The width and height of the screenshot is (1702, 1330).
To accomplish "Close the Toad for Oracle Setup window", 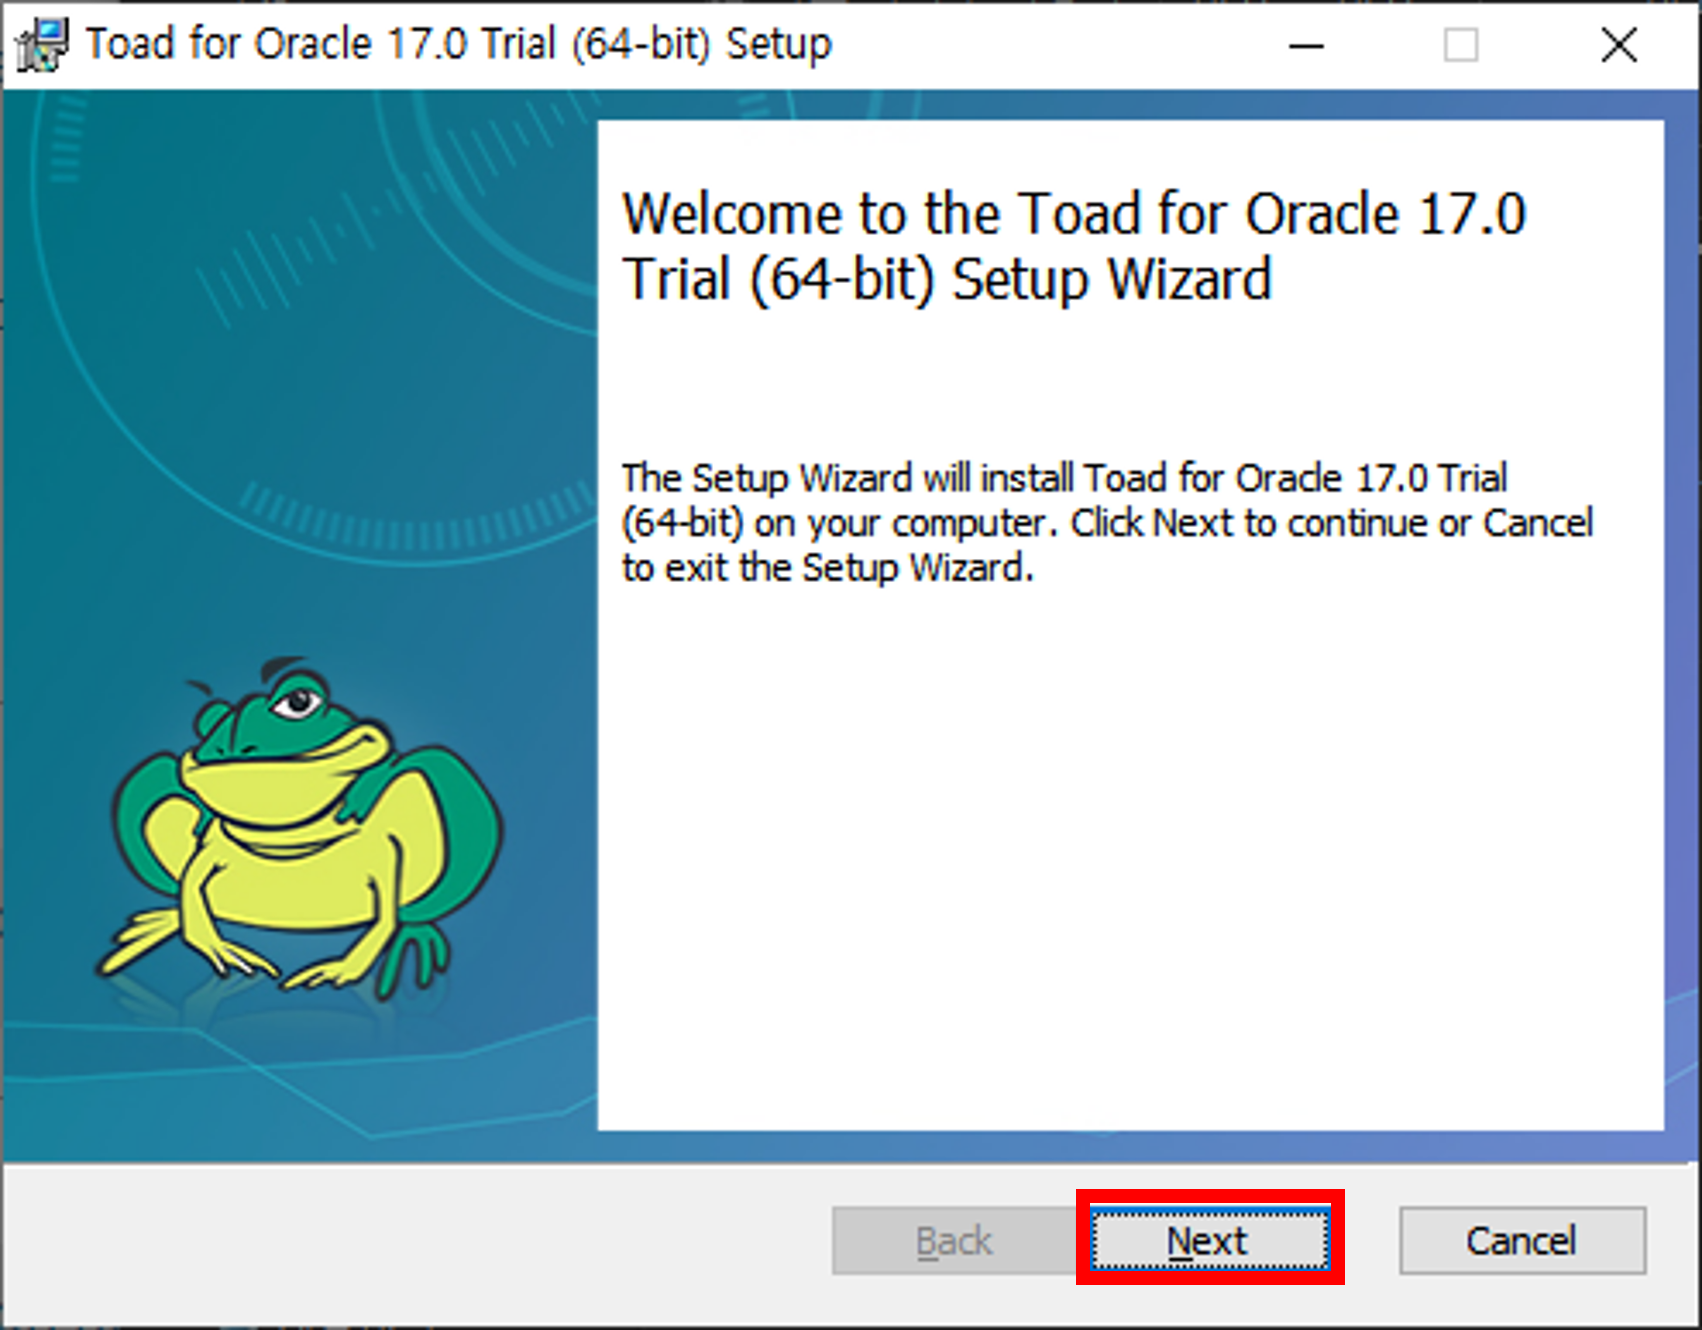I will (1618, 45).
